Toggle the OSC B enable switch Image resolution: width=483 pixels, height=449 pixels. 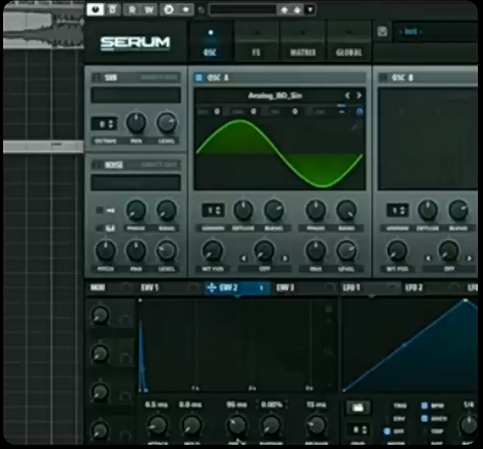[x=384, y=78]
